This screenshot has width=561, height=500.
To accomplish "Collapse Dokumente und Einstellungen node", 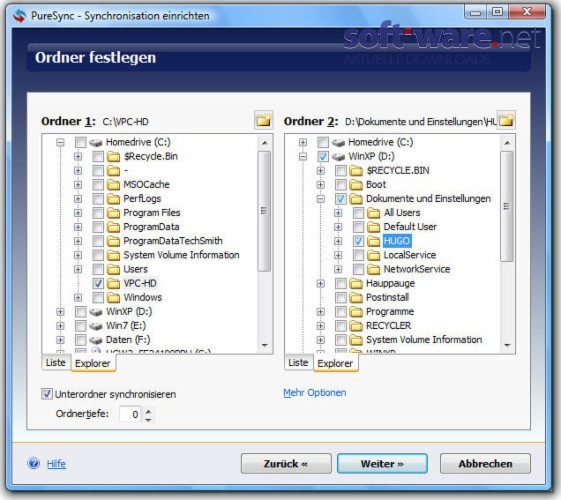I will click(x=321, y=199).
